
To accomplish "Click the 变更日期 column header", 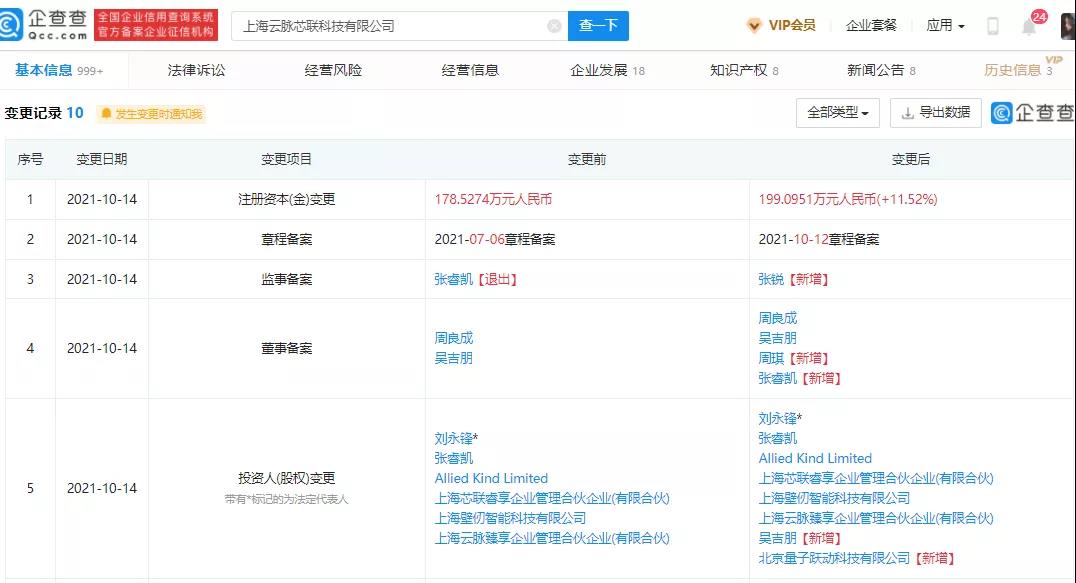I will tap(102, 159).
